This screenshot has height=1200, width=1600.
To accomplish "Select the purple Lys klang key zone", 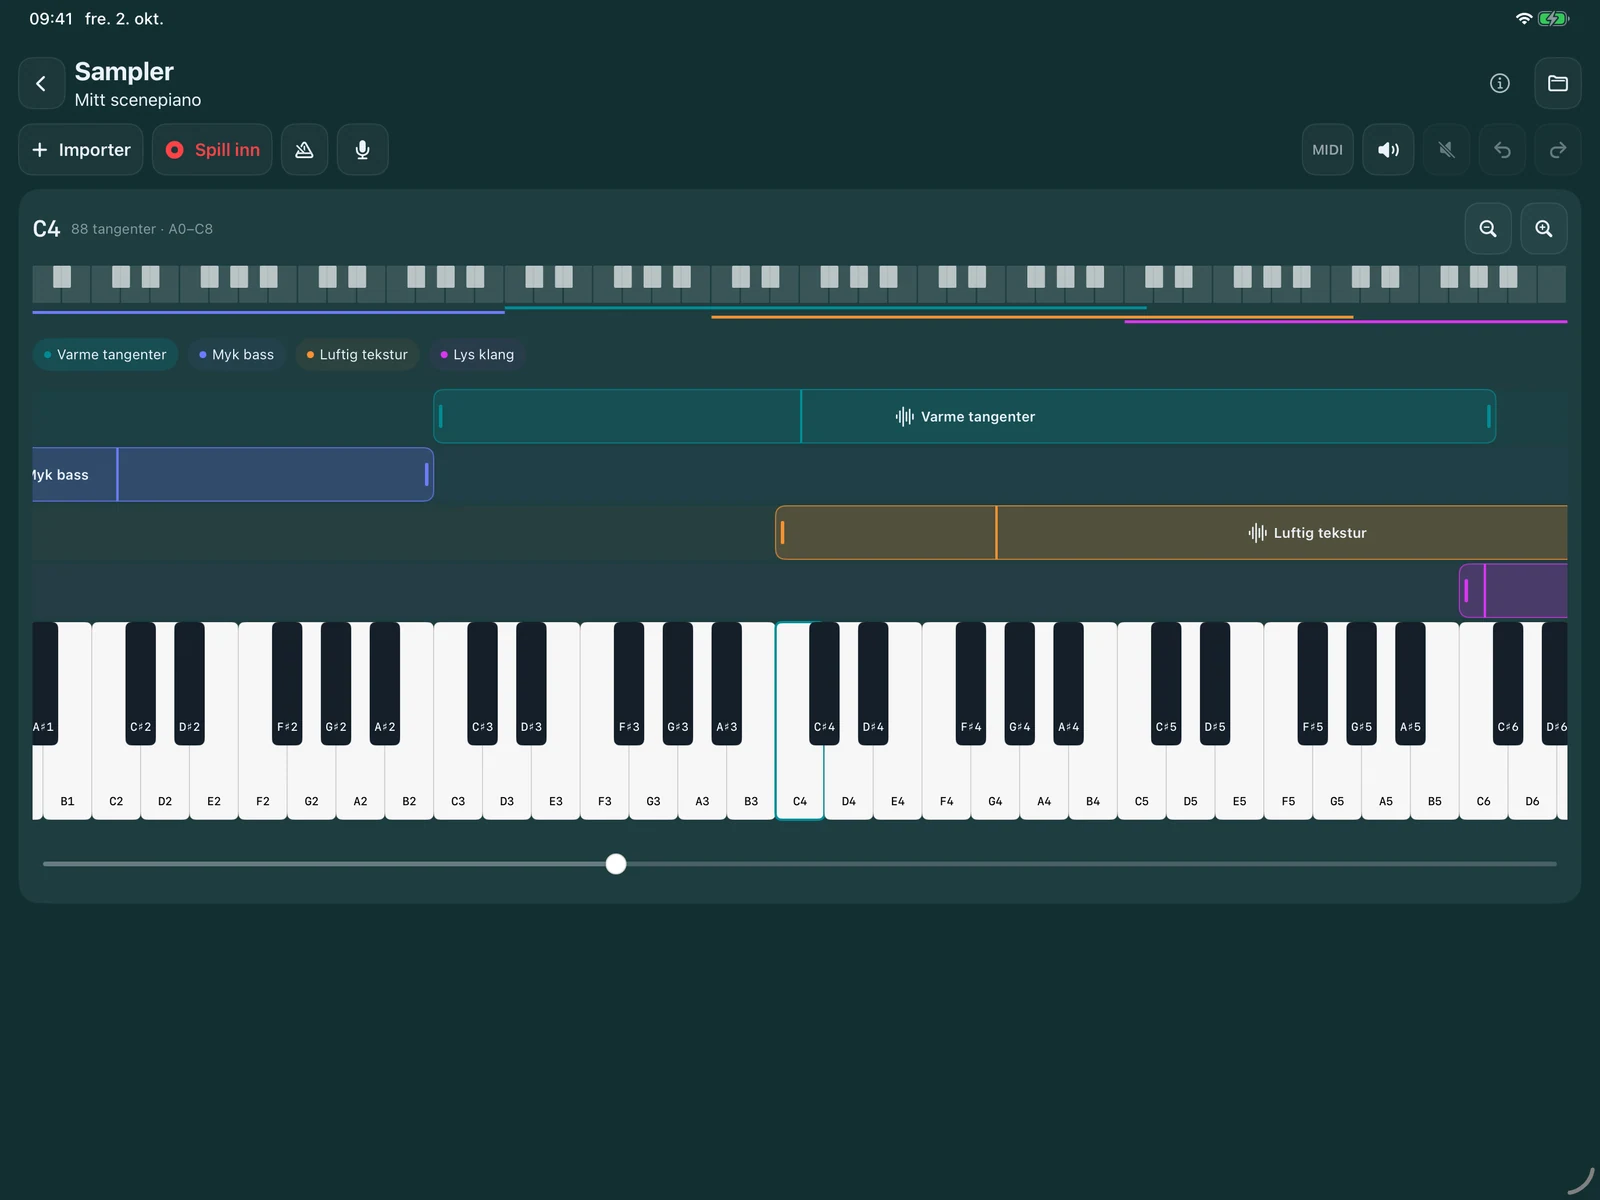I will [x=1513, y=591].
